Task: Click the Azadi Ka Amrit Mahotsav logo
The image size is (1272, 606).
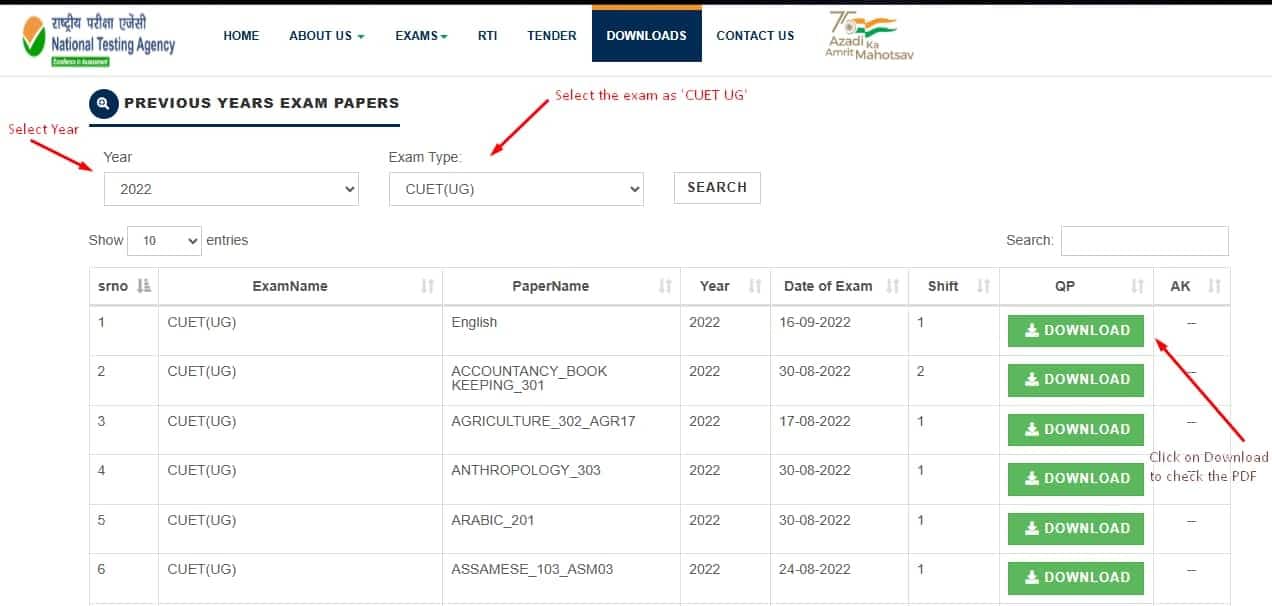Action: [868, 35]
